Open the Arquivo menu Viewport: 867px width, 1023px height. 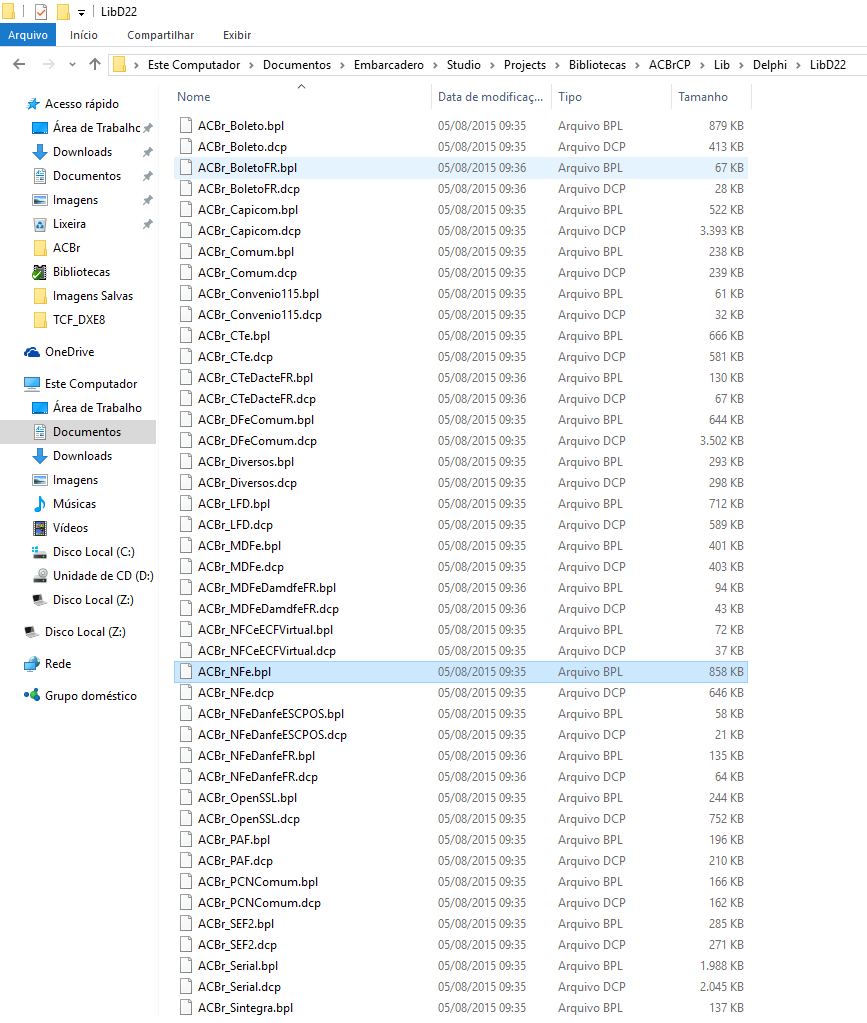tap(27, 35)
